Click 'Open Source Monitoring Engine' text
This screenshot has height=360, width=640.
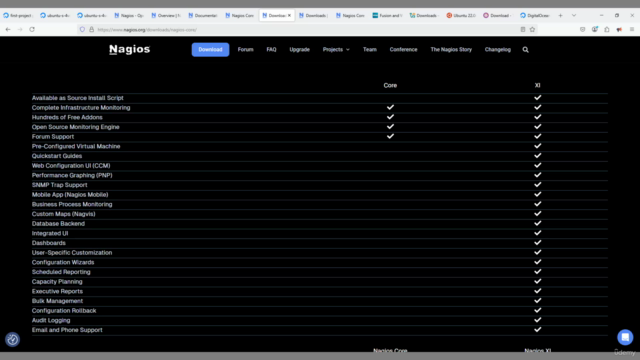[x=76, y=127]
